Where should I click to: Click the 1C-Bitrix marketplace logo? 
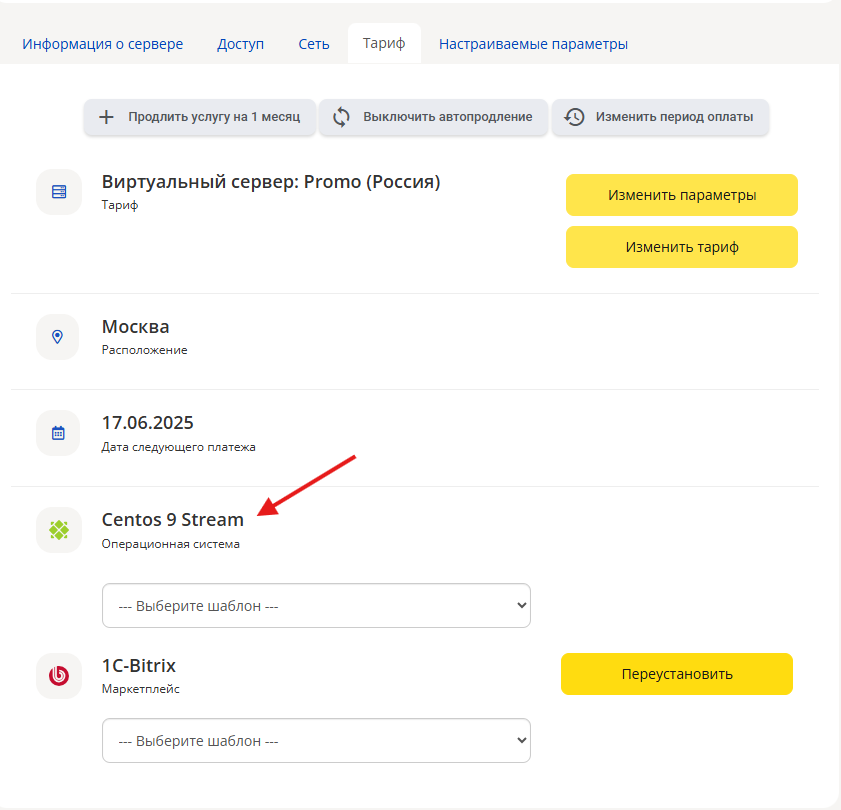point(59,676)
